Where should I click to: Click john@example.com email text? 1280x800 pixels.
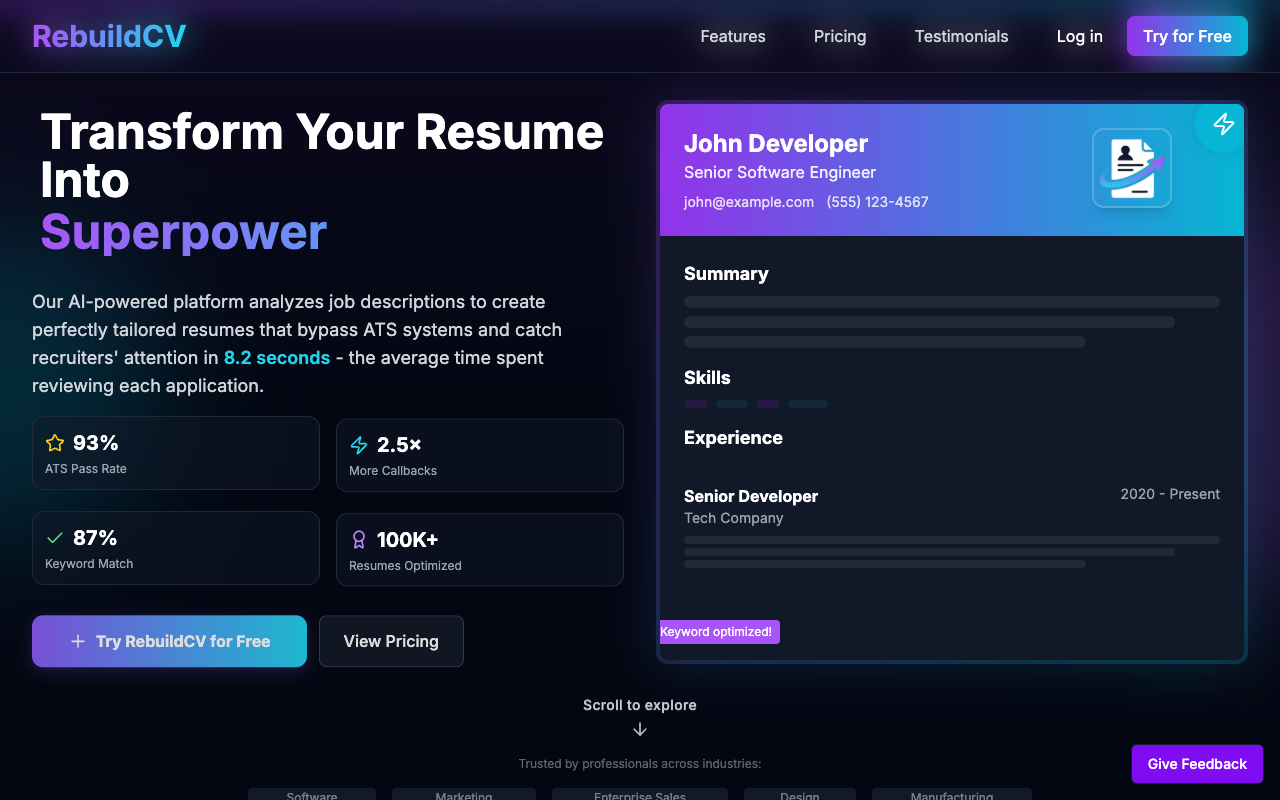(749, 202)
